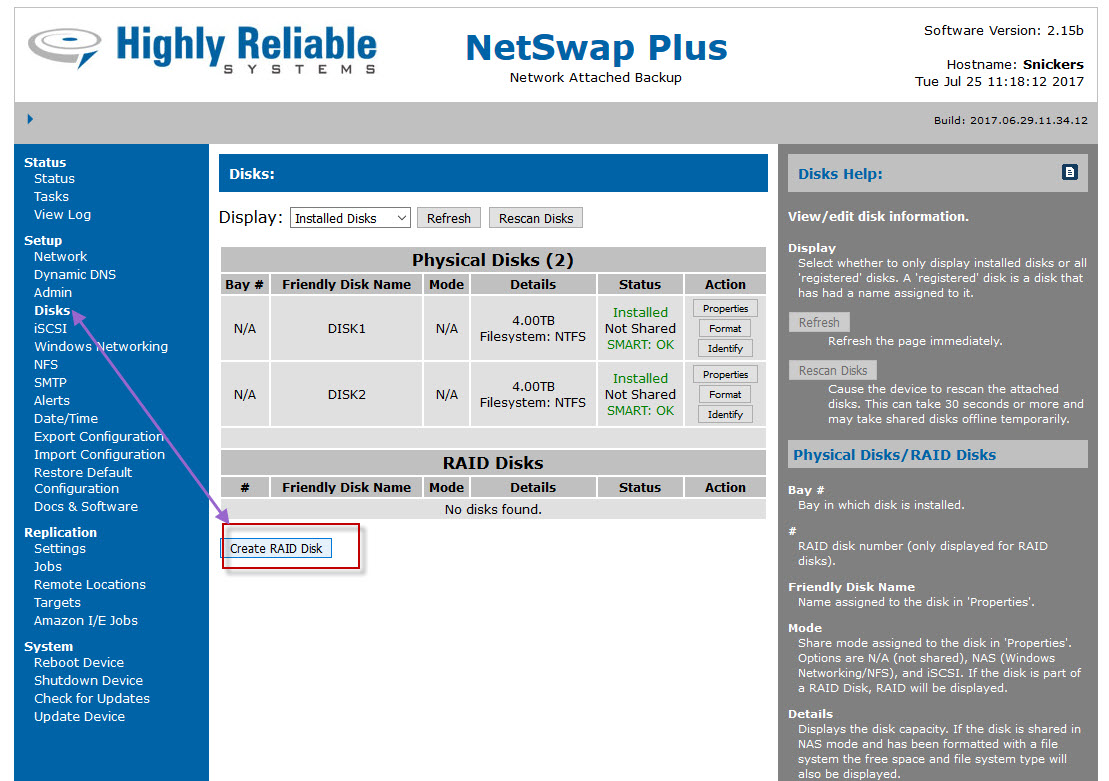The height and width of the screenshot is (781, 1109).
Task: Open Tasks in the sidebar
Action: click(51, 197)
